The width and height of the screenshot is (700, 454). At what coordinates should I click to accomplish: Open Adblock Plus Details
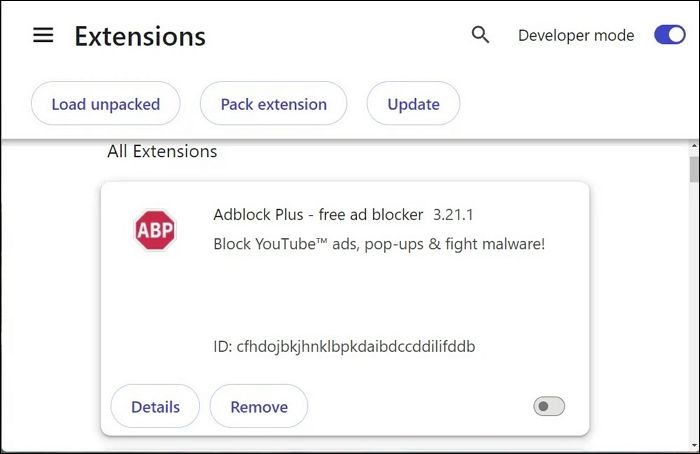tap(155, 407)
